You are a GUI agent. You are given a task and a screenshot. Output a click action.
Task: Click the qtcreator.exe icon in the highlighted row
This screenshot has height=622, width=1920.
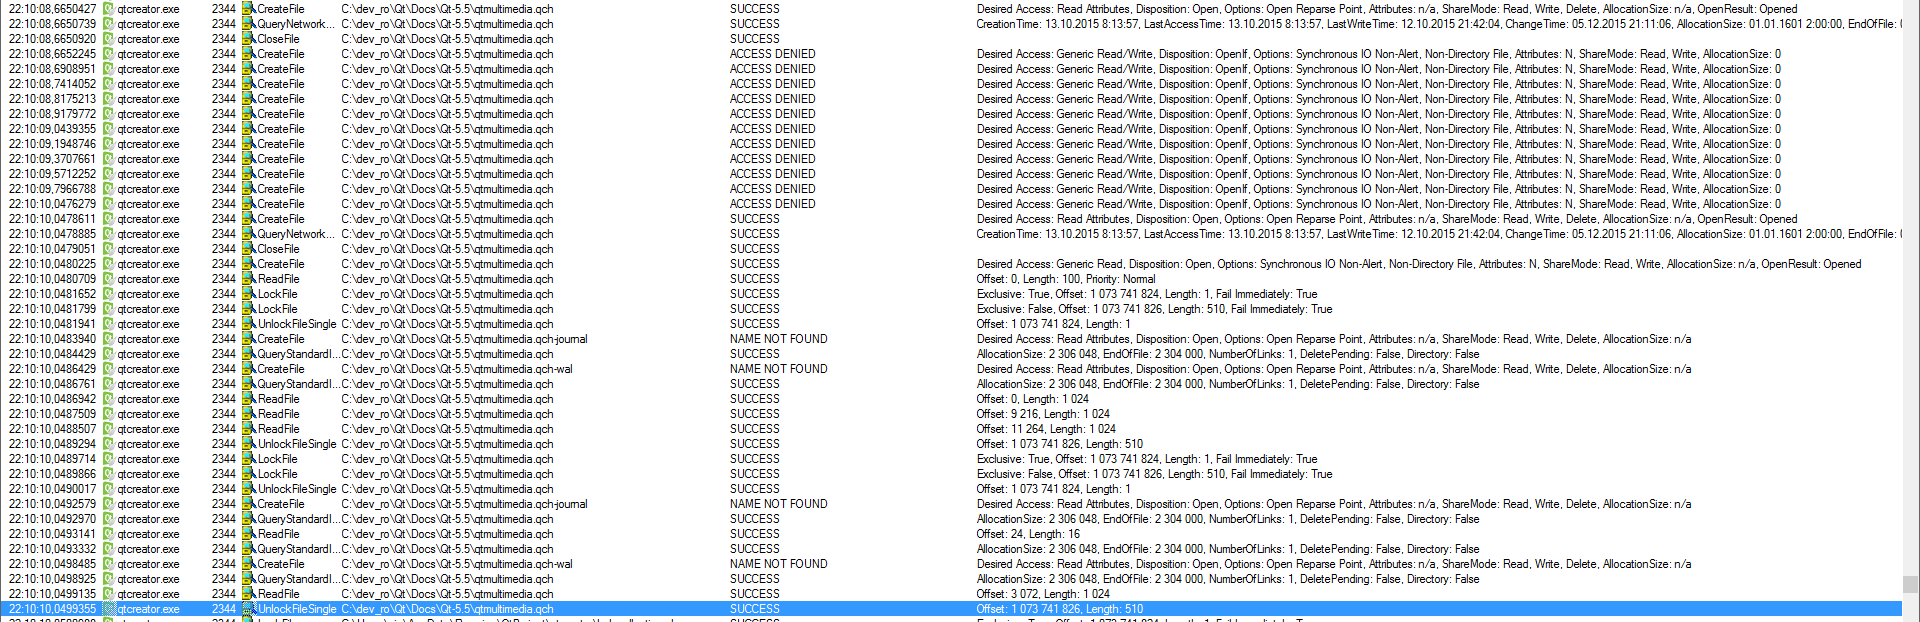tap(109, 609)
